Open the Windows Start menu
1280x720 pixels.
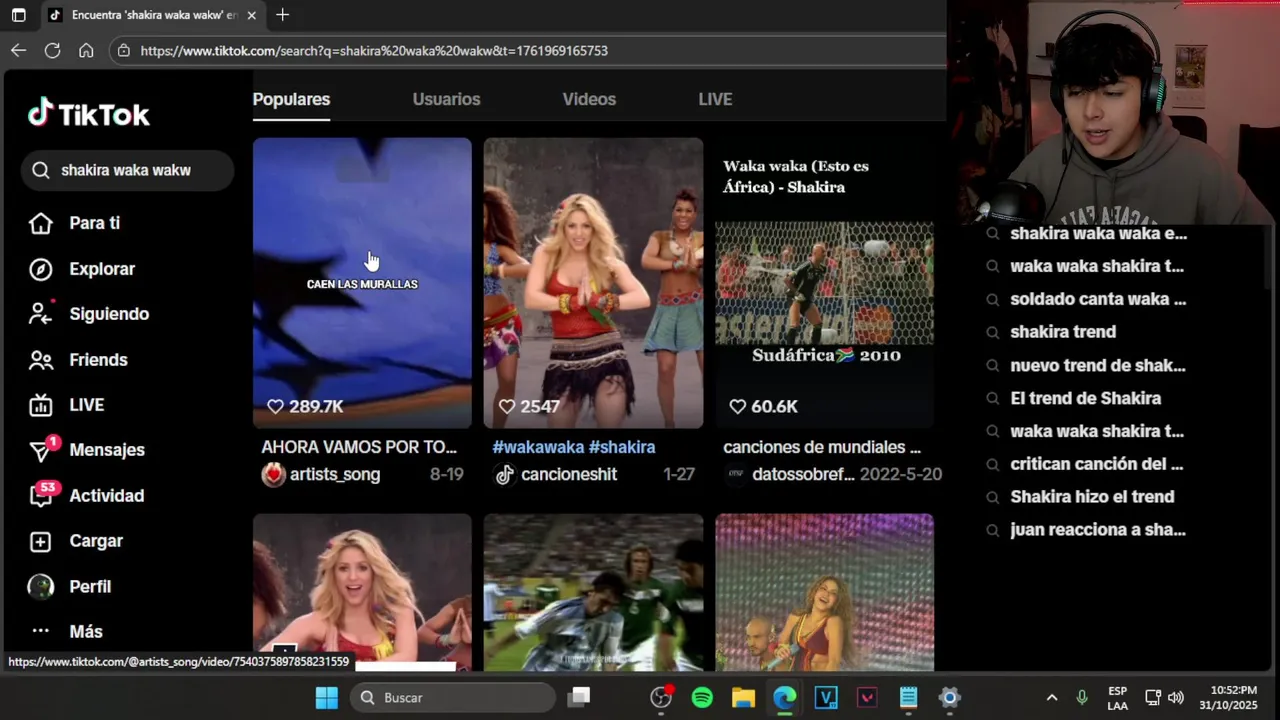click(327, 698)
